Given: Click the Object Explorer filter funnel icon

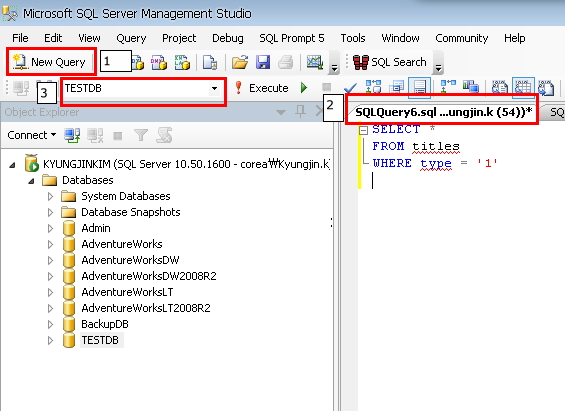Looking at the screenshot, I should tap(141, 135).
